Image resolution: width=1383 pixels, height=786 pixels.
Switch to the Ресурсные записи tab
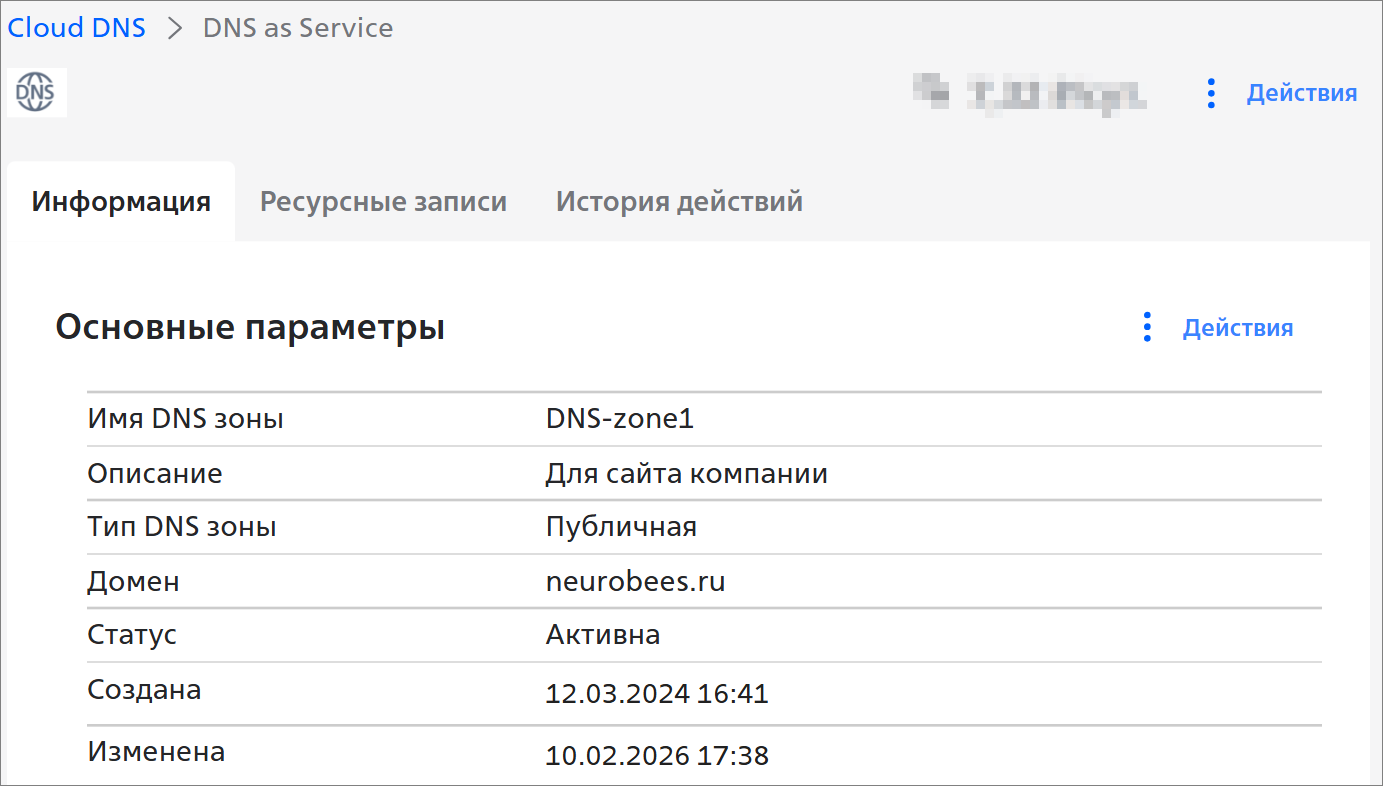[383, 202]
